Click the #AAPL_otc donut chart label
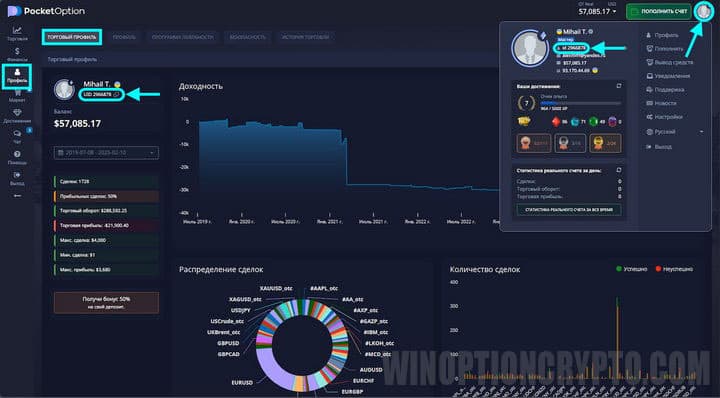 tap(324, 288)
